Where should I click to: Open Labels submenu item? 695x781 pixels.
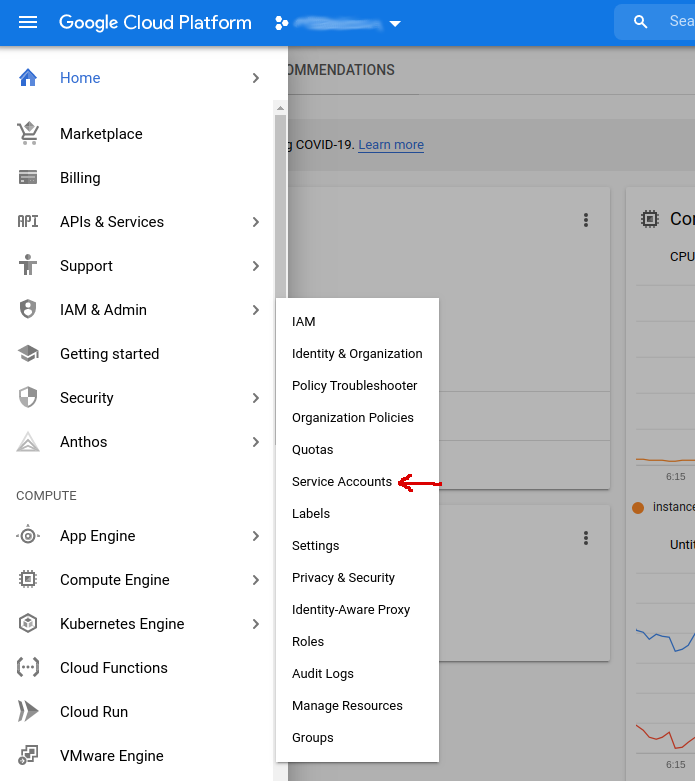point(357,514)
